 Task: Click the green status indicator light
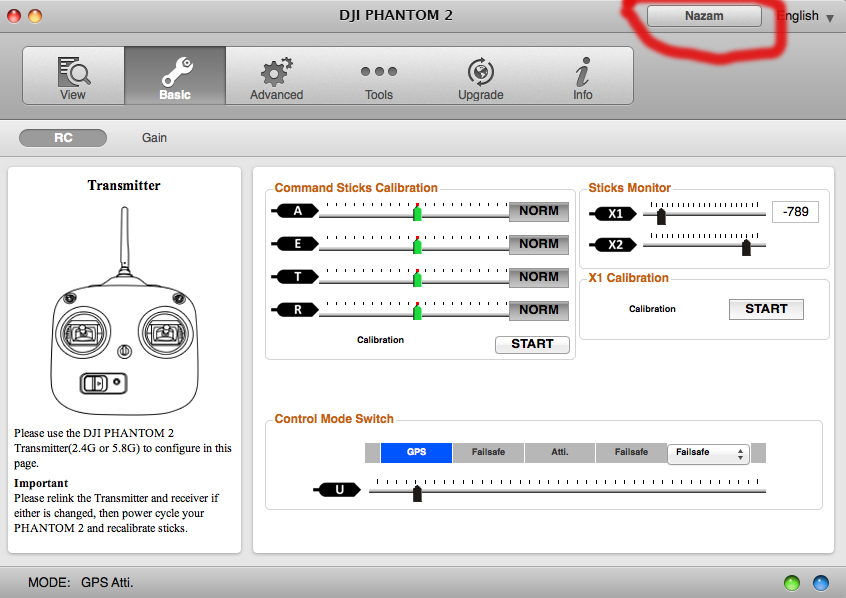[792, 582]
